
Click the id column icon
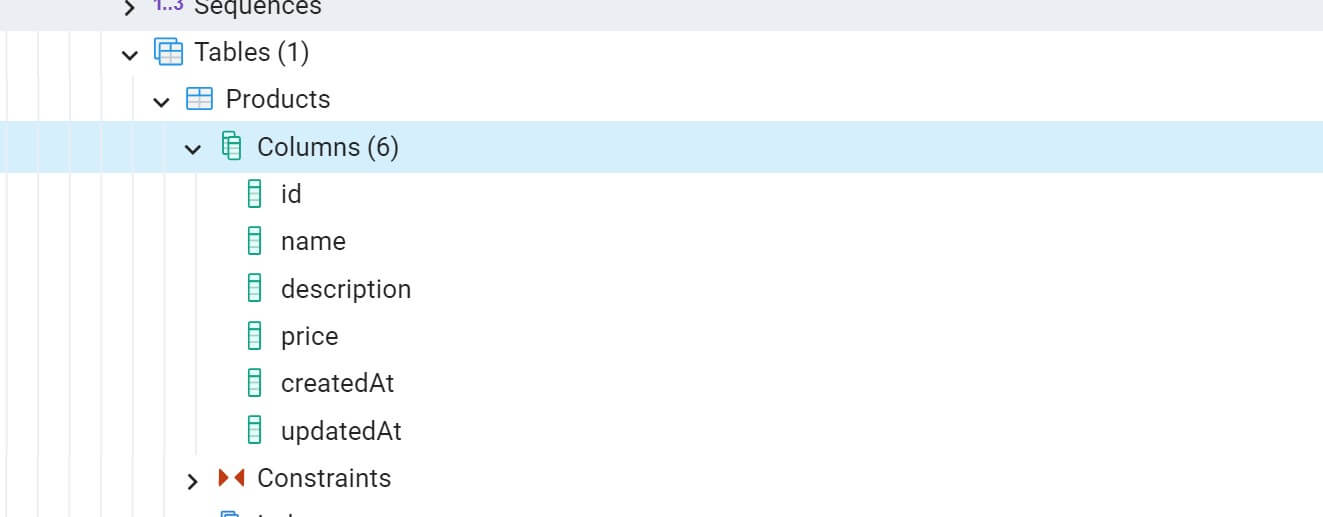255,194
